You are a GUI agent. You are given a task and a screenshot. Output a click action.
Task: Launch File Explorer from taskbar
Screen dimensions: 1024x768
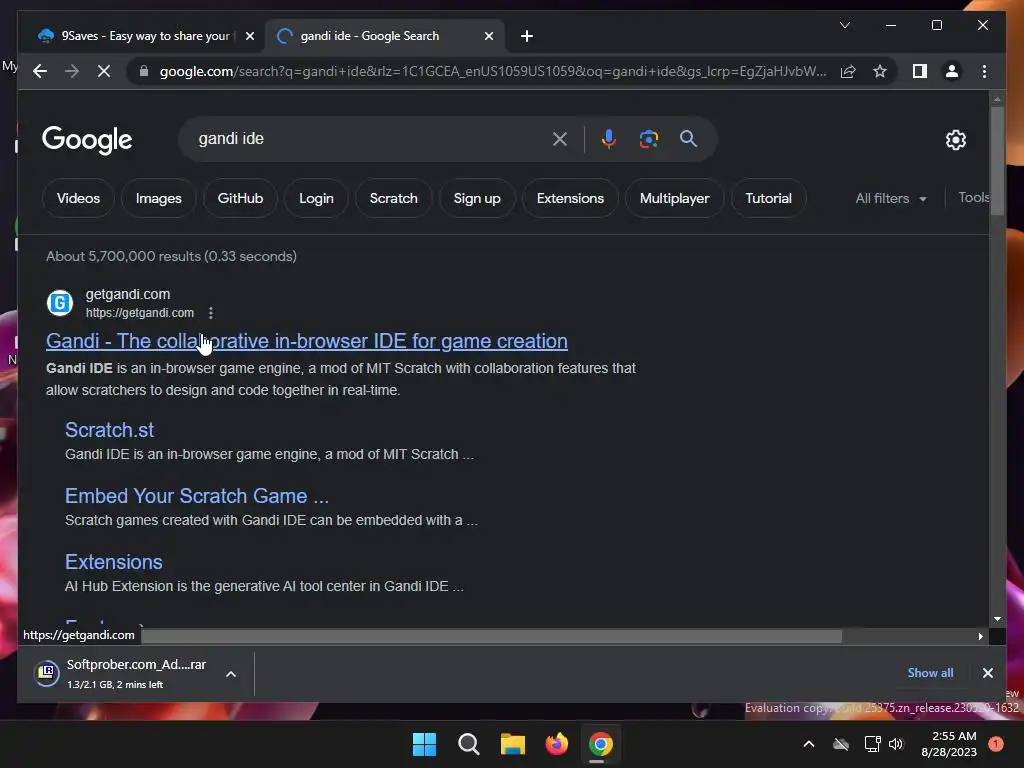tap(513, 744)
